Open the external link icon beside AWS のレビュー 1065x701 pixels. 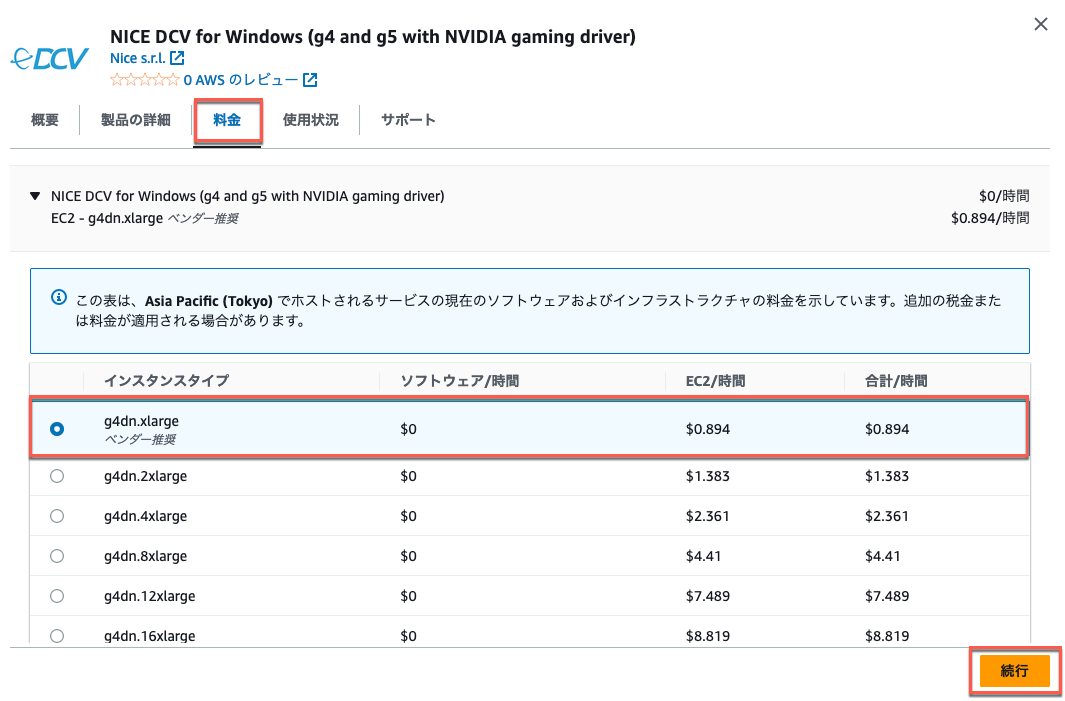(x=310, y=80)
